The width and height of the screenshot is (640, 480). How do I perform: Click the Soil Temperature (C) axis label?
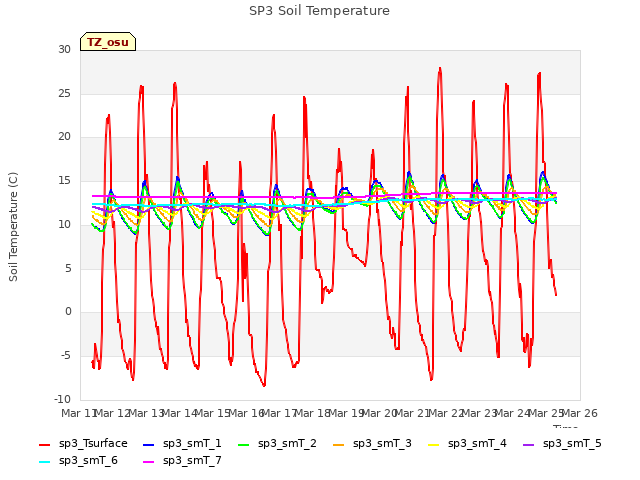pyautogui.click(x=13, y=227)
